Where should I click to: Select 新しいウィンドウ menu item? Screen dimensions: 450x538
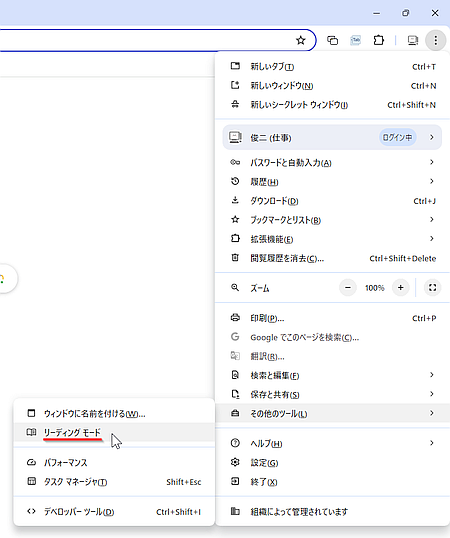click(x=332, y=86)
